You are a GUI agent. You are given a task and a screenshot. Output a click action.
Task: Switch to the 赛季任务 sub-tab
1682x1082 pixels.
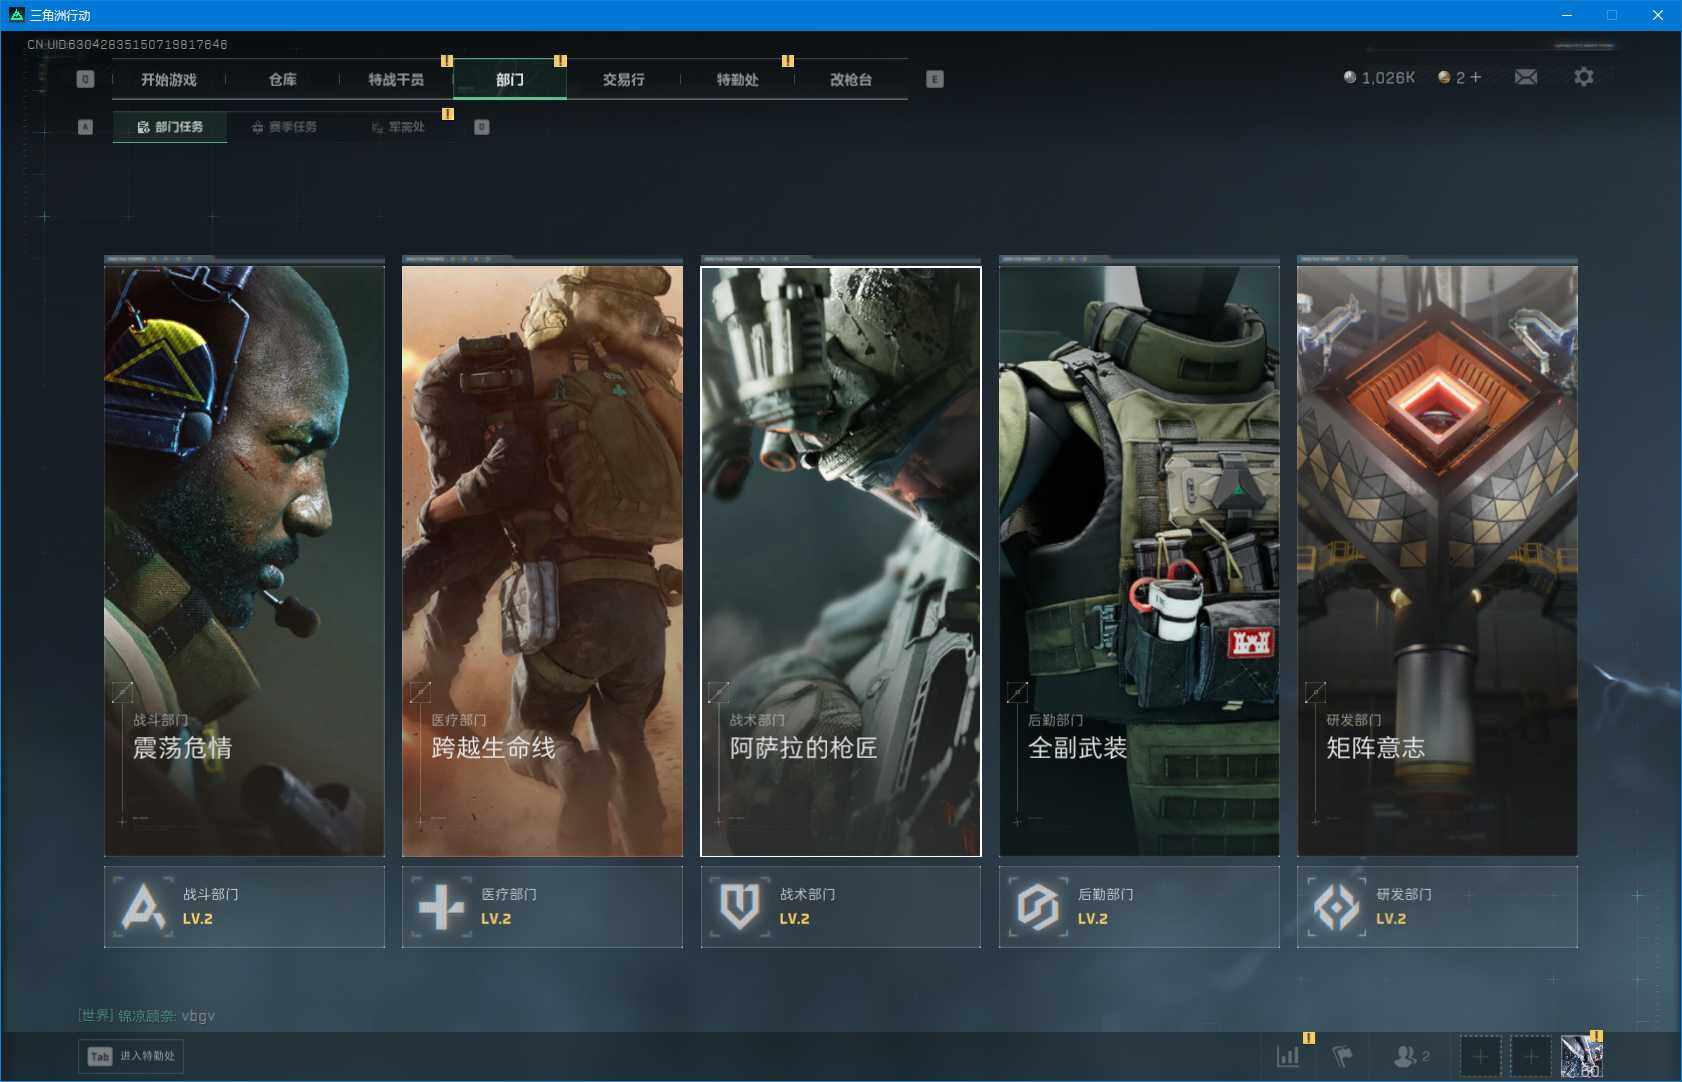pyautogui.click(x=285, y=127)
